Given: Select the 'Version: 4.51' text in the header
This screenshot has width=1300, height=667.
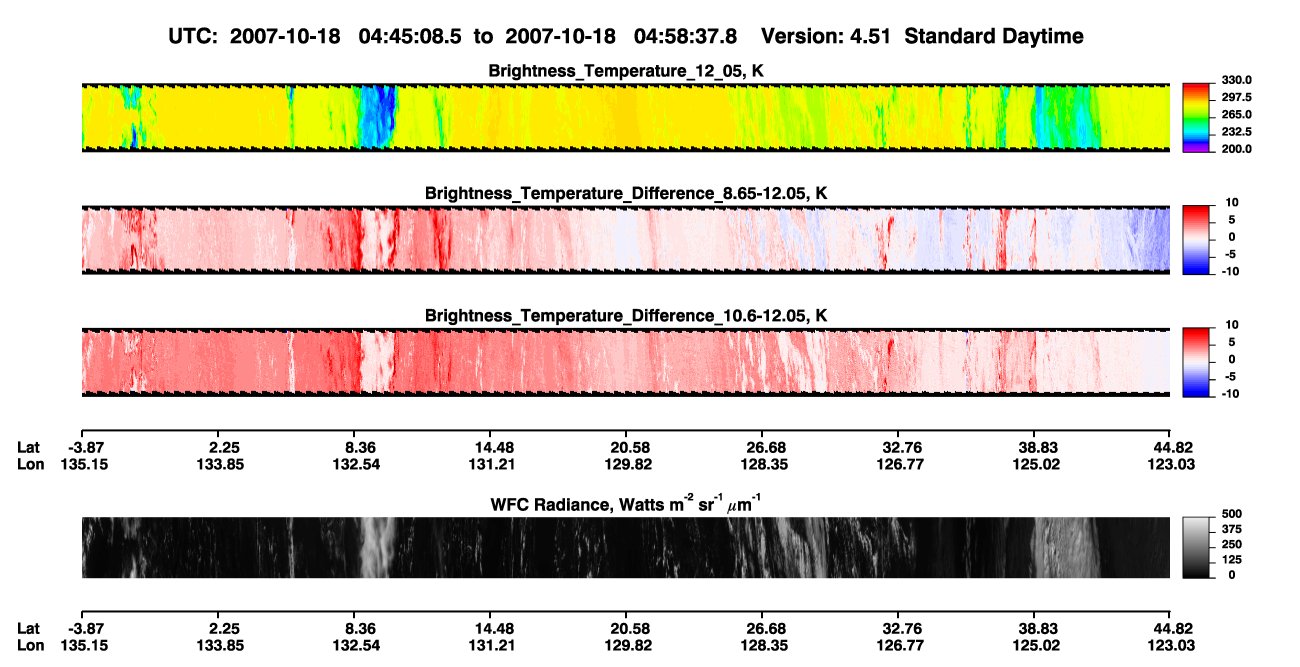Looking at the screenshot, I should tap(824, 36).
